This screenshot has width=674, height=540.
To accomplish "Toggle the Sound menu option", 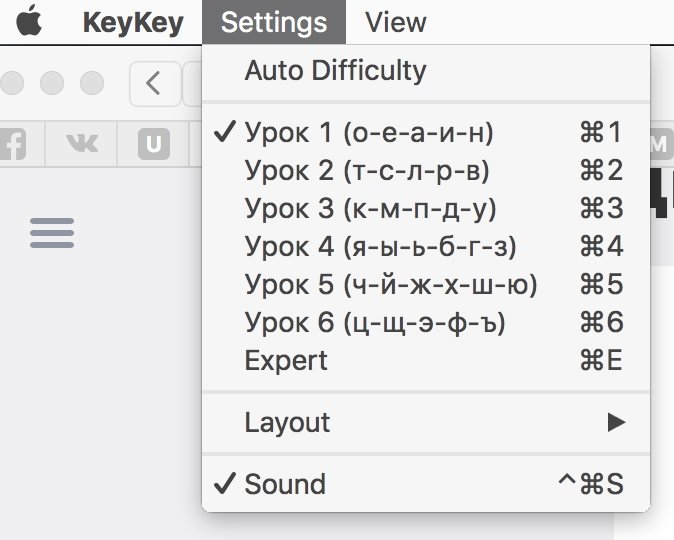I will pos(285,484).
